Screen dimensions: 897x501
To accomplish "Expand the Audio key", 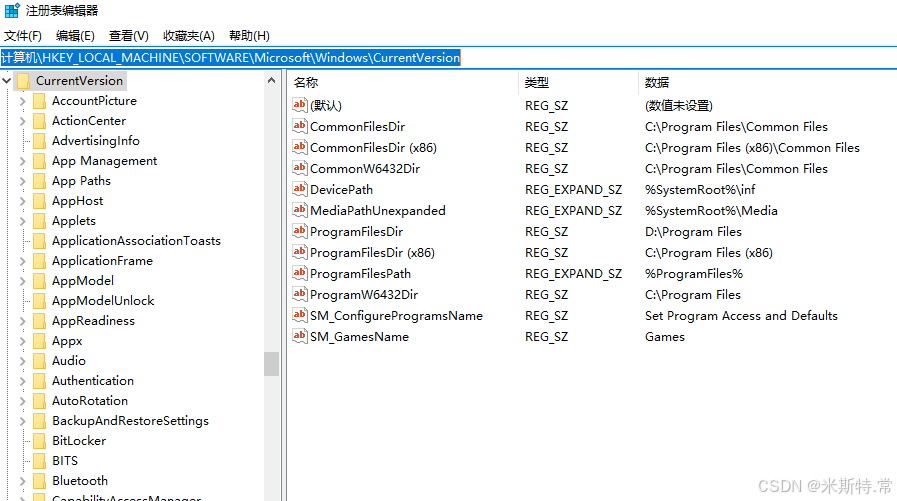I will (23, 361).
